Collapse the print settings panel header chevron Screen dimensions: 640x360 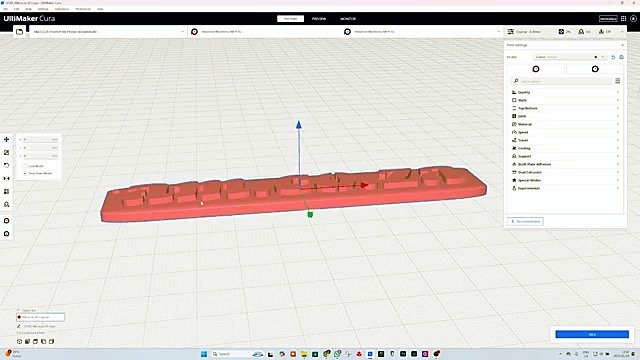coord(622,31)
